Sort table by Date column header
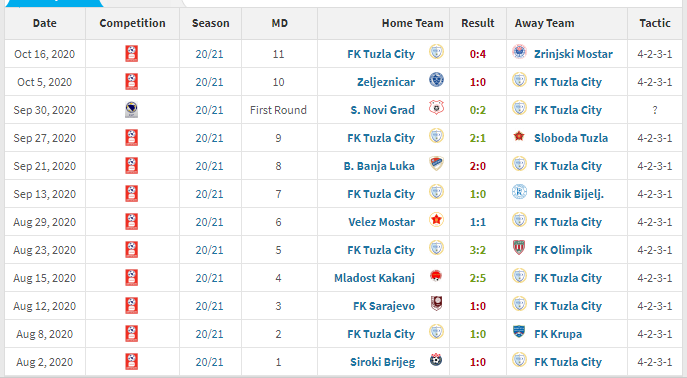687x378 pixels. (x=45, y=23)
